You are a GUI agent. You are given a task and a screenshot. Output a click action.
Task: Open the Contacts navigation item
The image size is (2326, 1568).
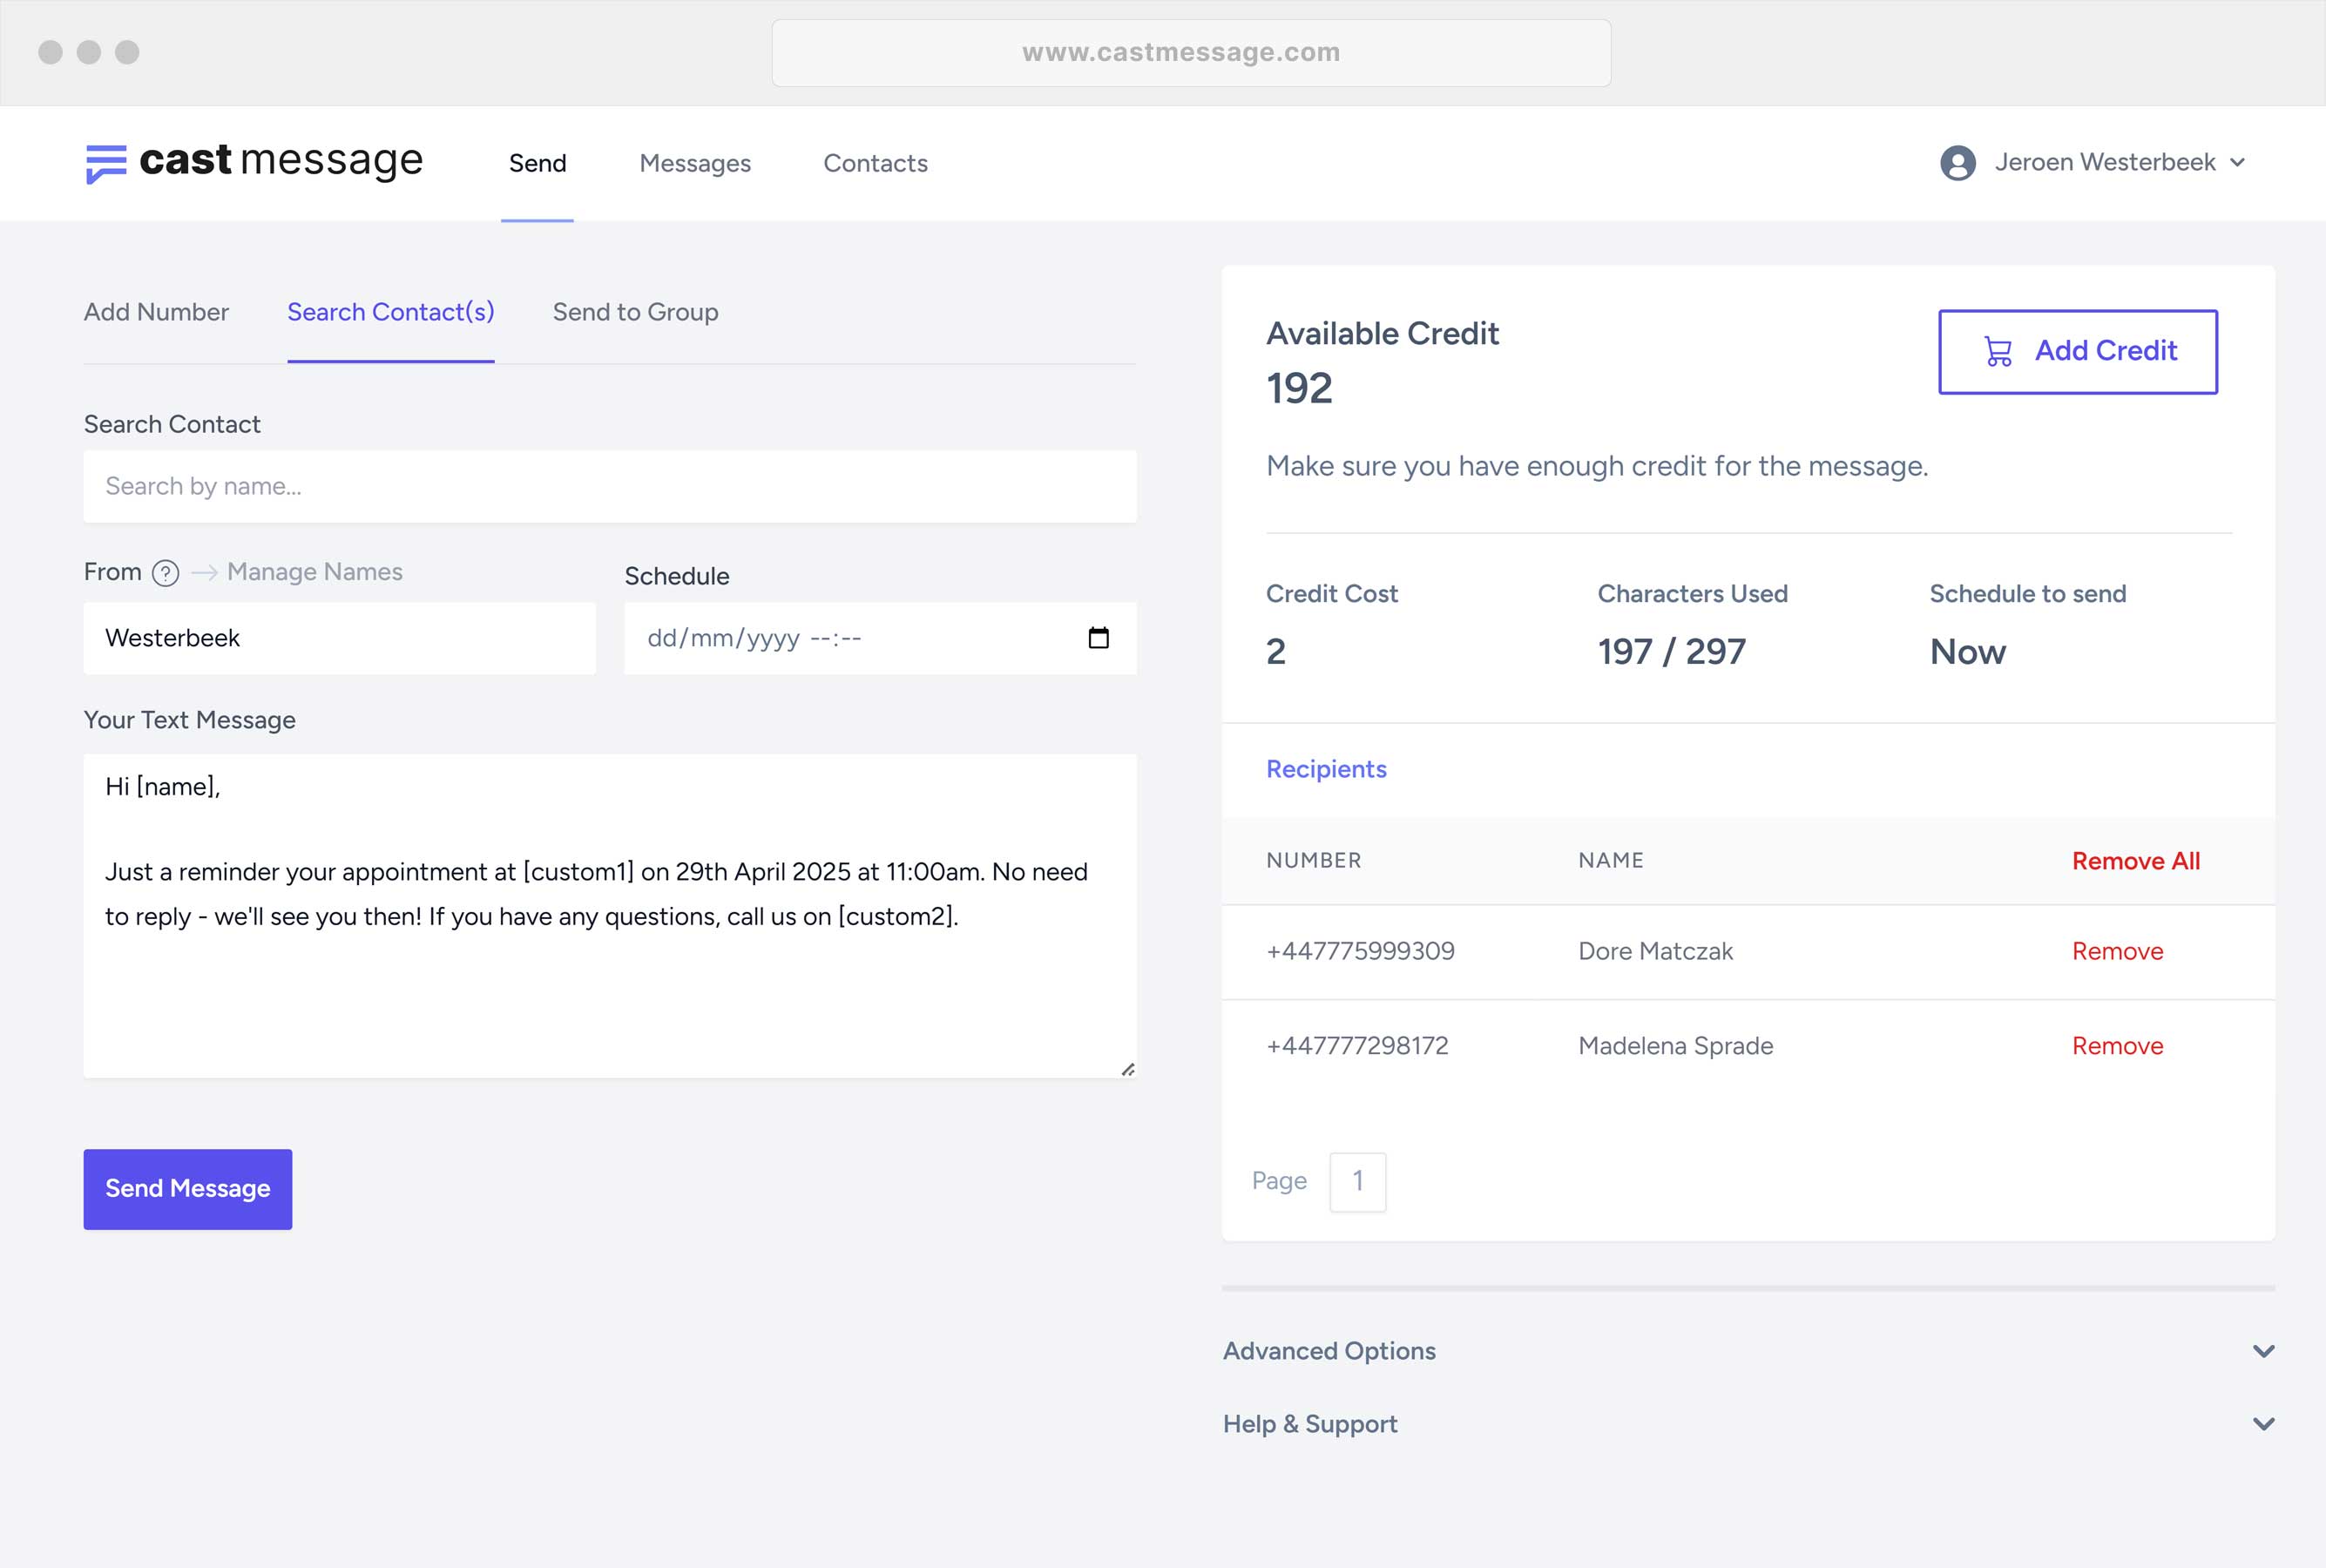pyautogui.click(x=875, y=163)
